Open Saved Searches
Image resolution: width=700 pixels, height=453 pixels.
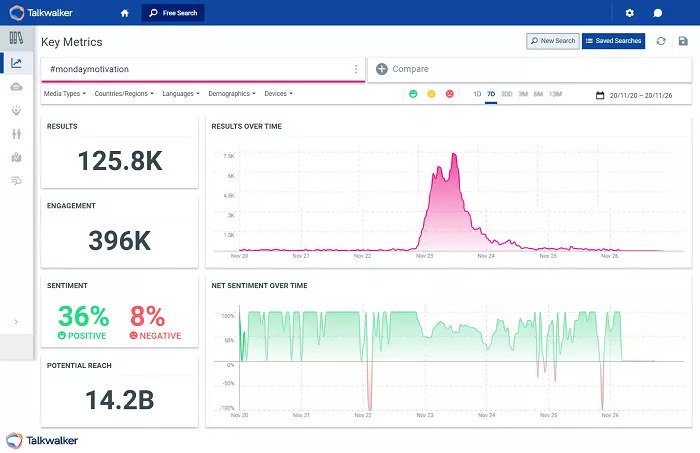pos(614,41)
